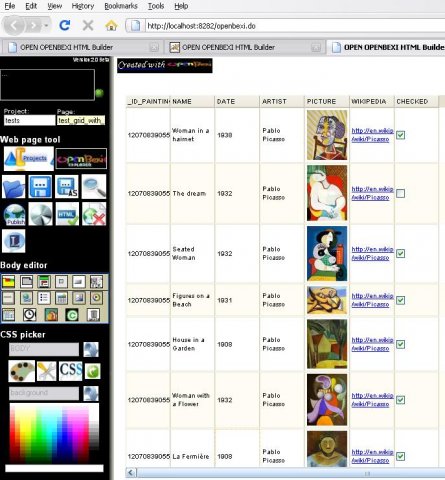
Task: Open the blue L bubble icon
Action: 14,241
